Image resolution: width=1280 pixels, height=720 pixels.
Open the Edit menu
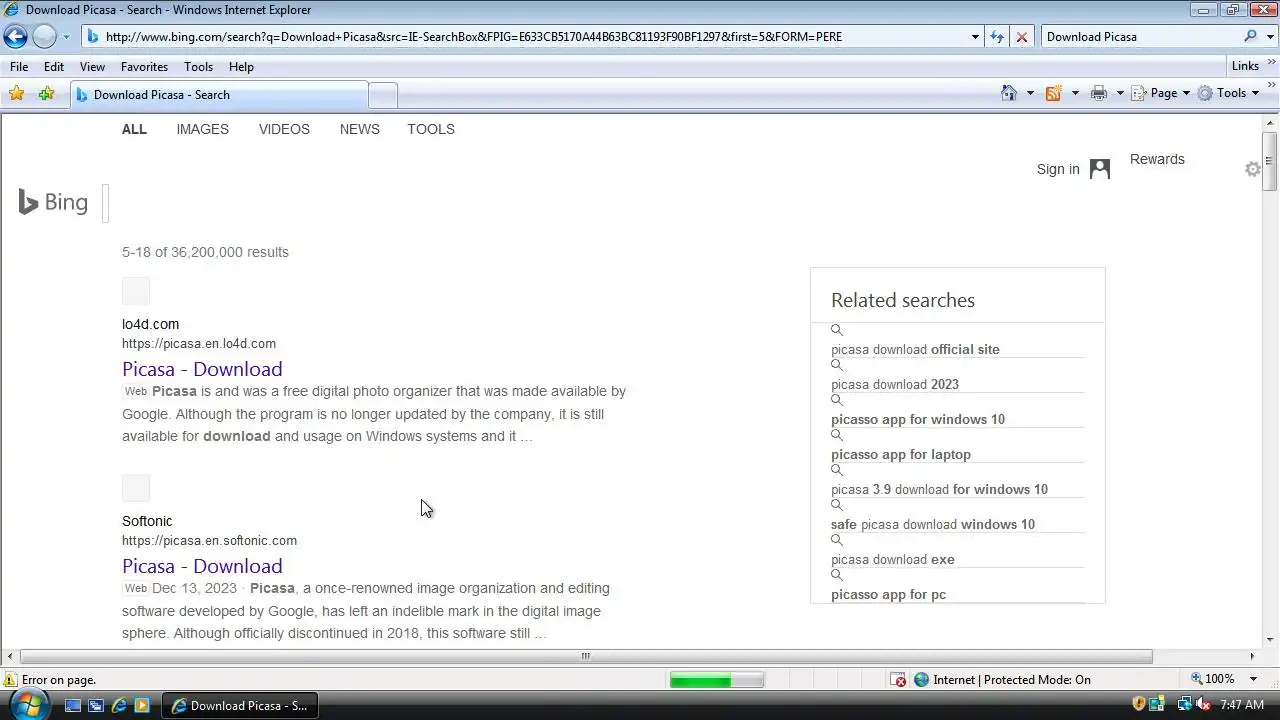[x=54, y=66]
